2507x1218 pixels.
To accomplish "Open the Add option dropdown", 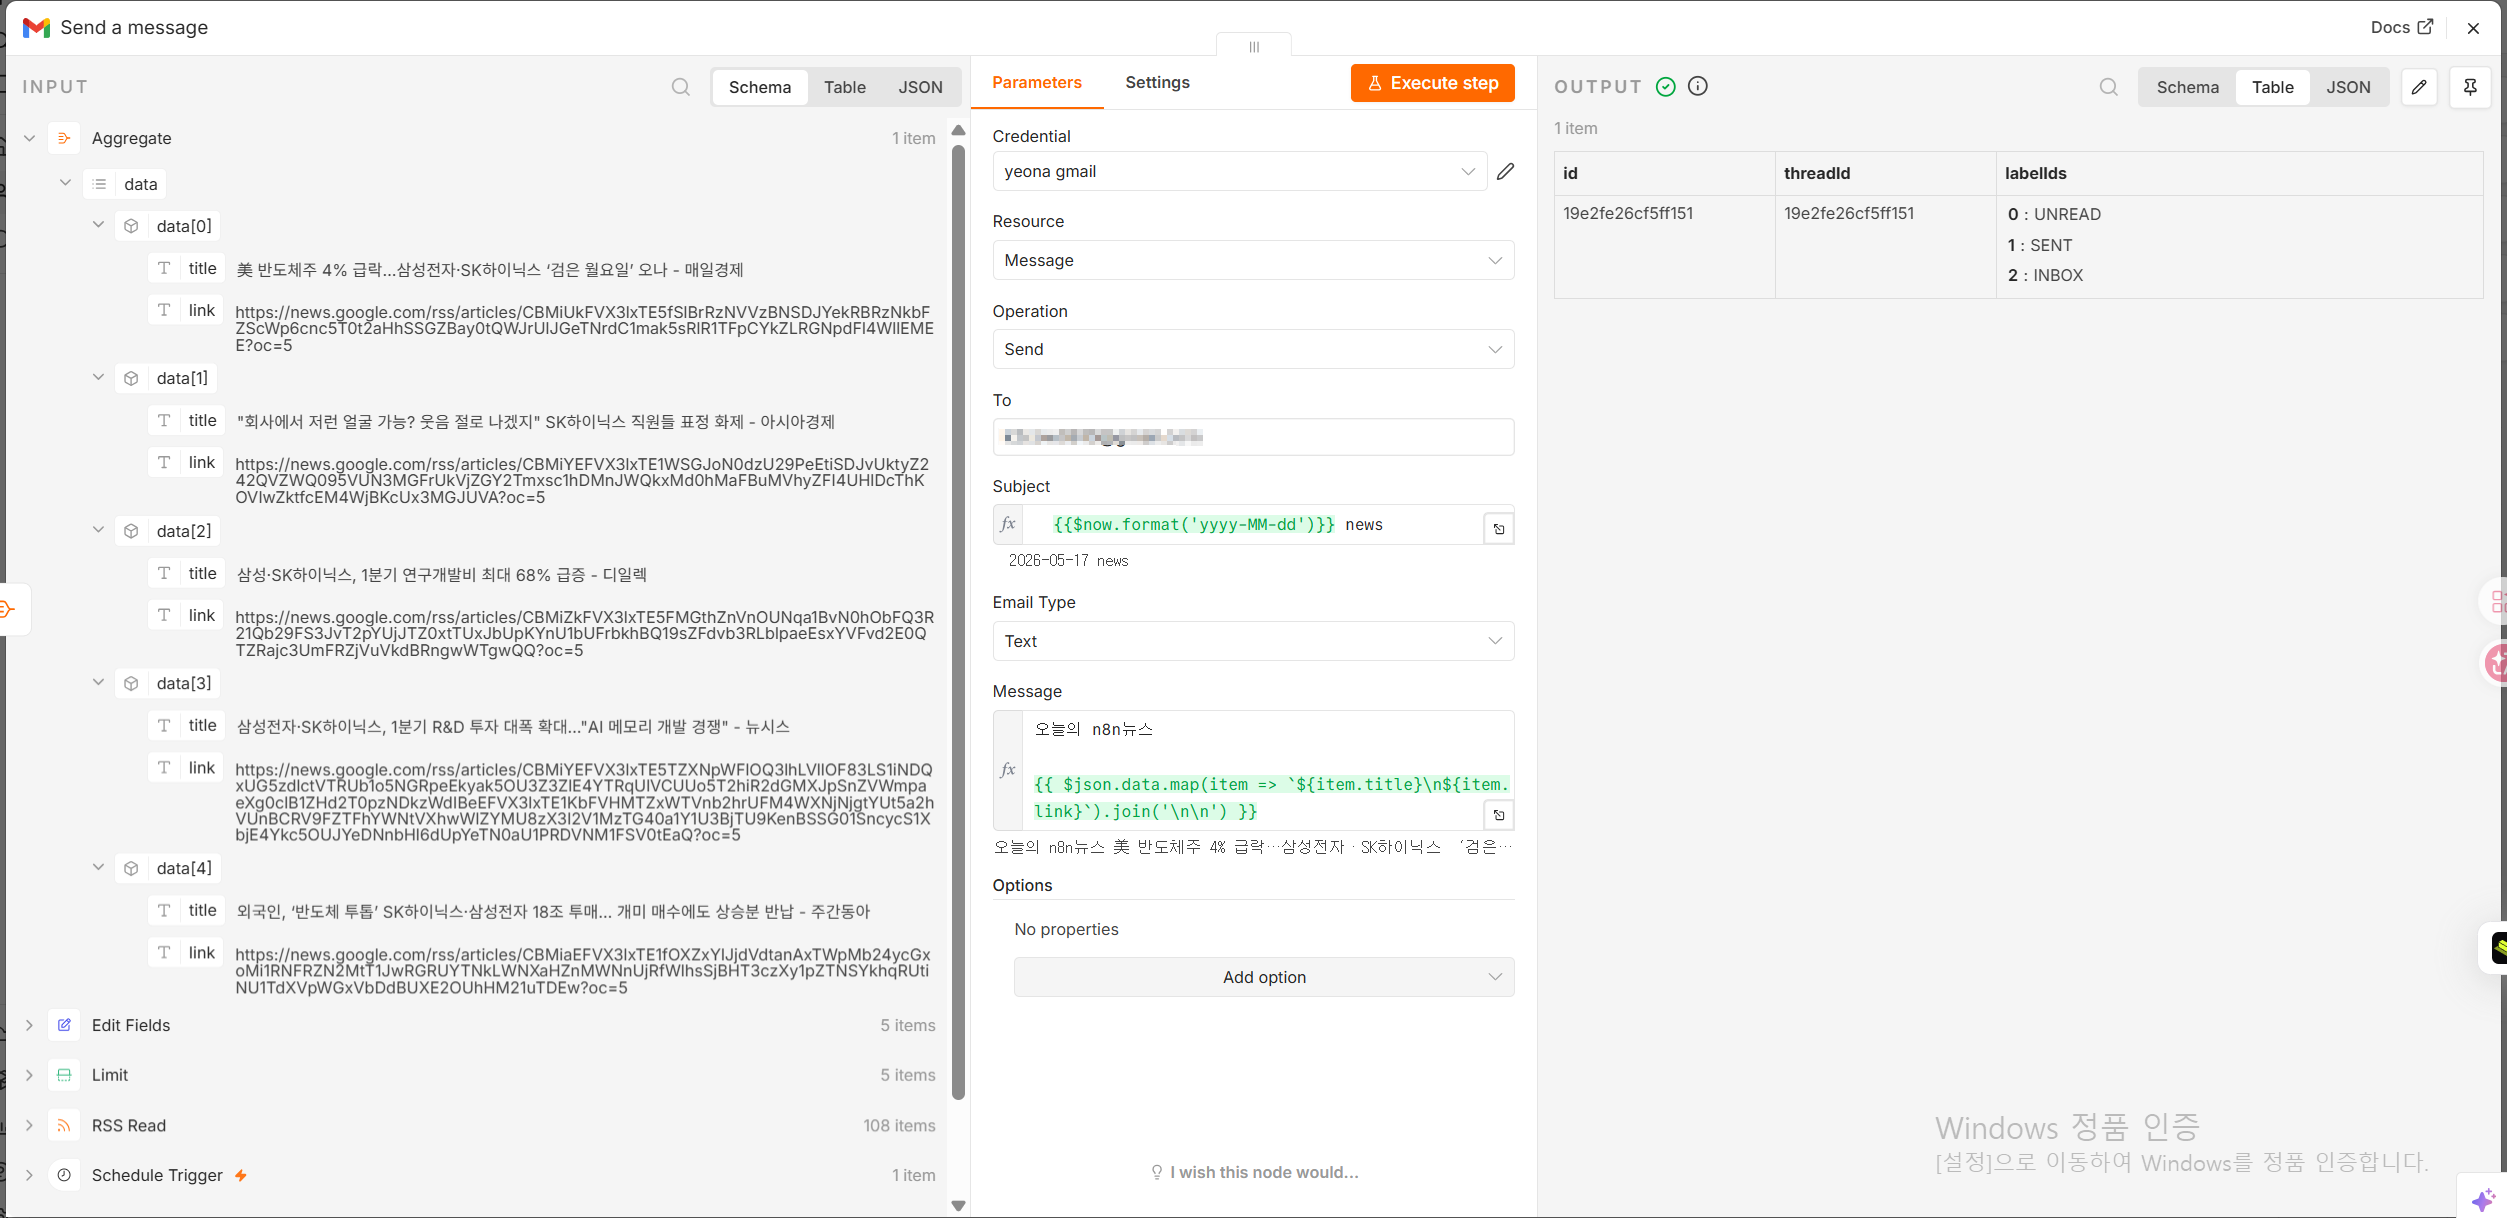I will coord(1264,977).
